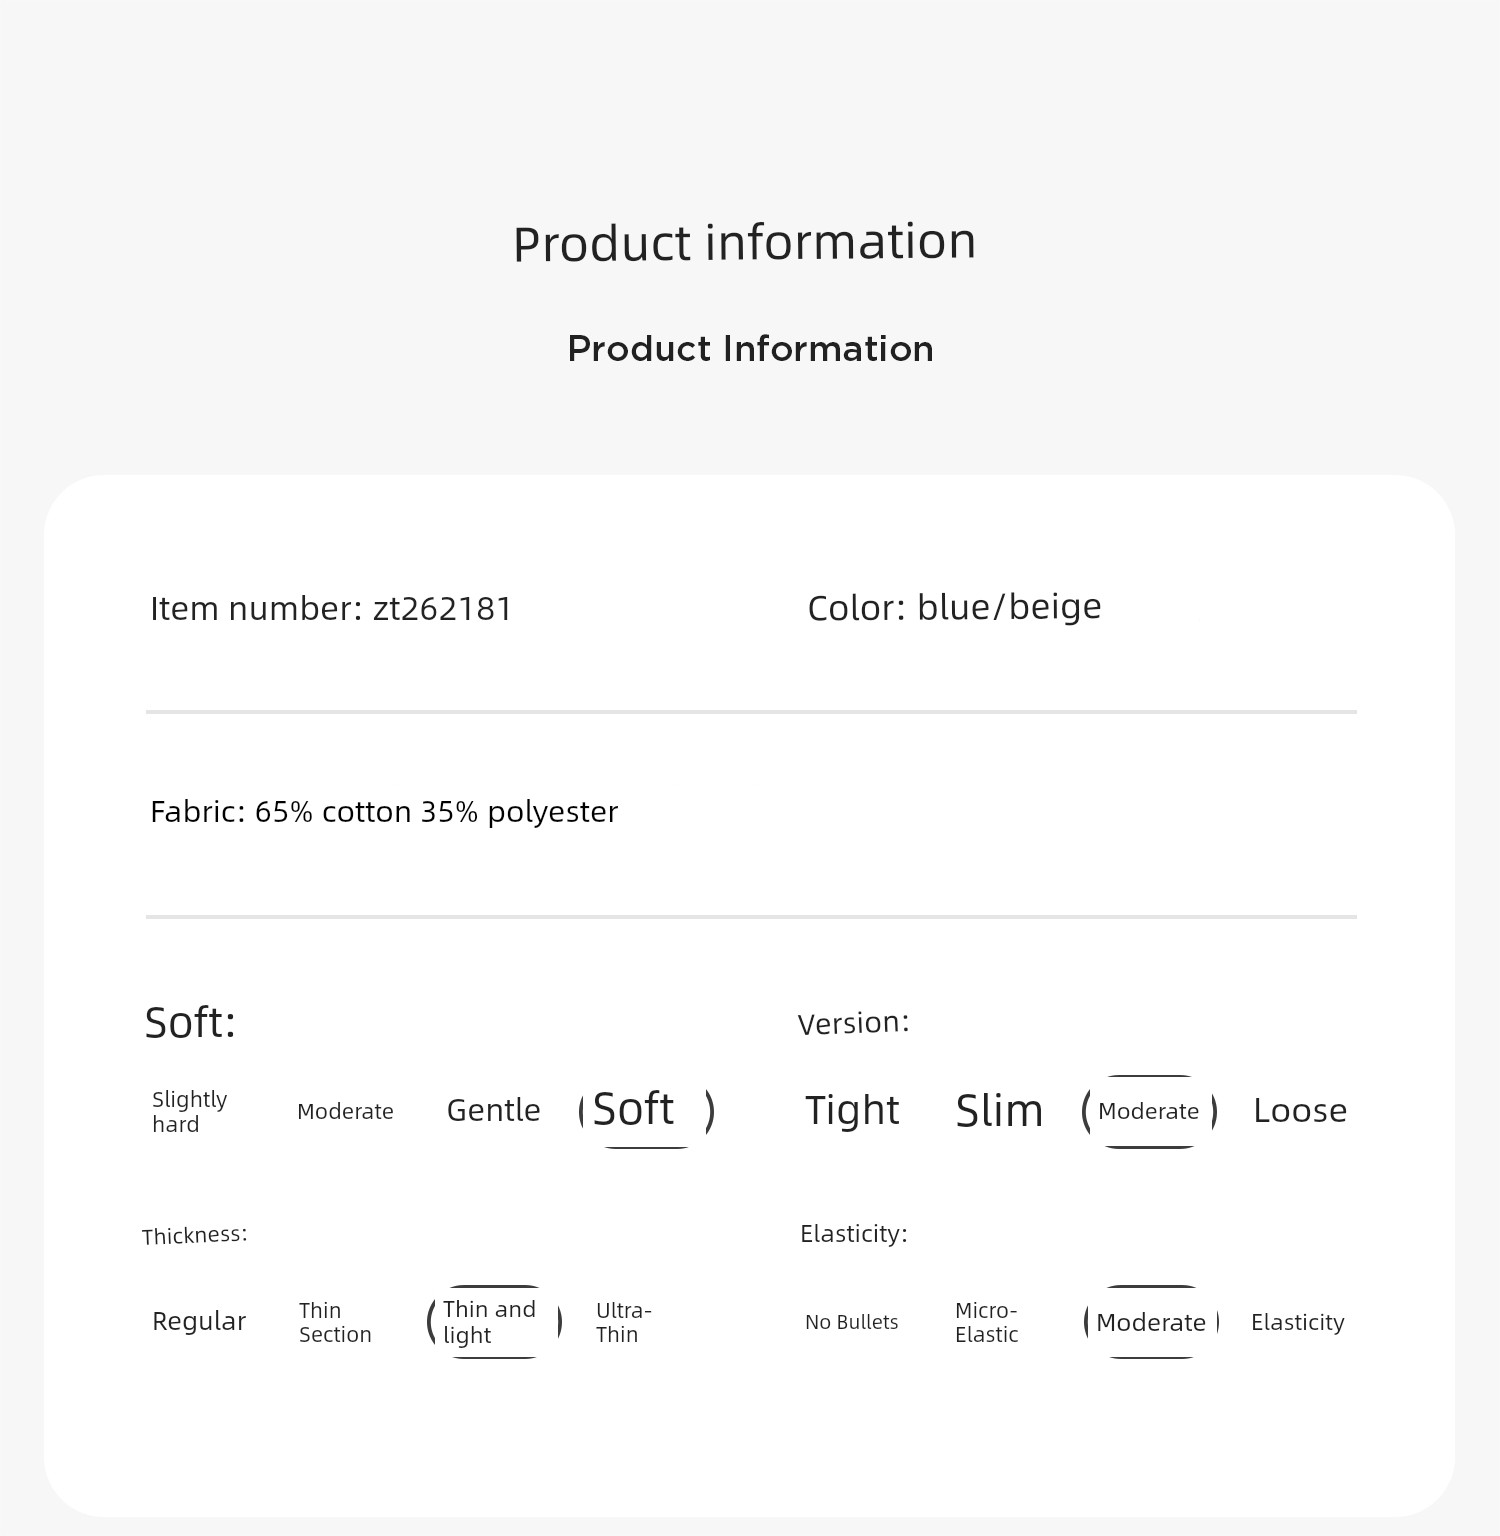Choose 'Moderate' under the Soft heading
This screenshot has height=1536, width=1500.
click(345, 1111)
